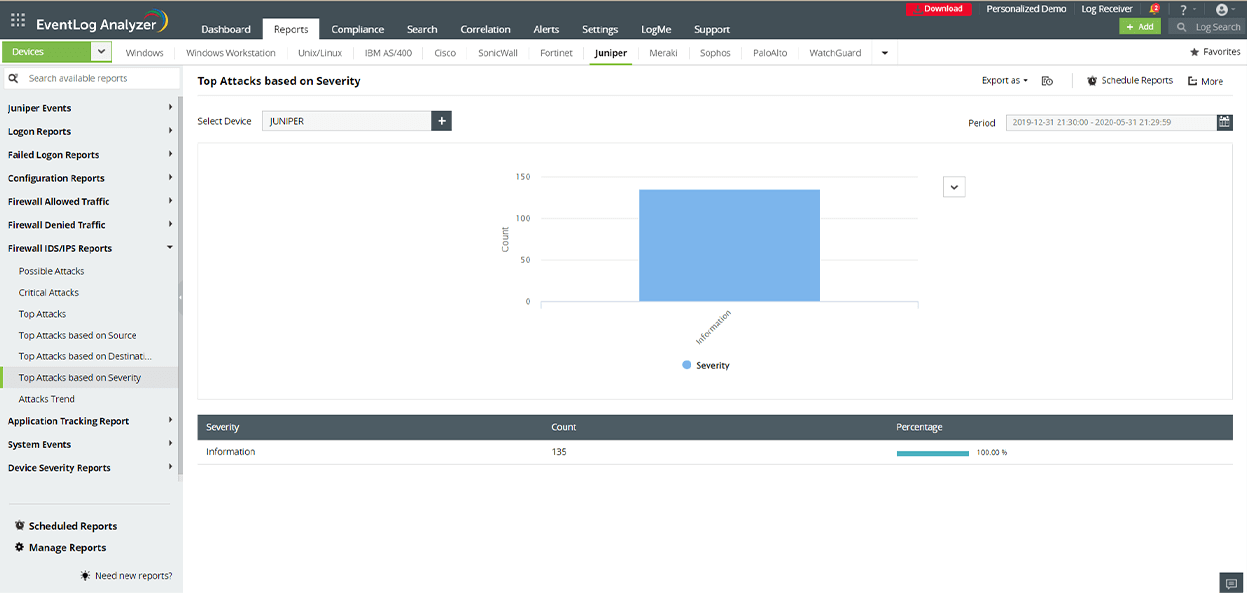Expand Firewall Allowed Traffic section

(x=90, y=201)
